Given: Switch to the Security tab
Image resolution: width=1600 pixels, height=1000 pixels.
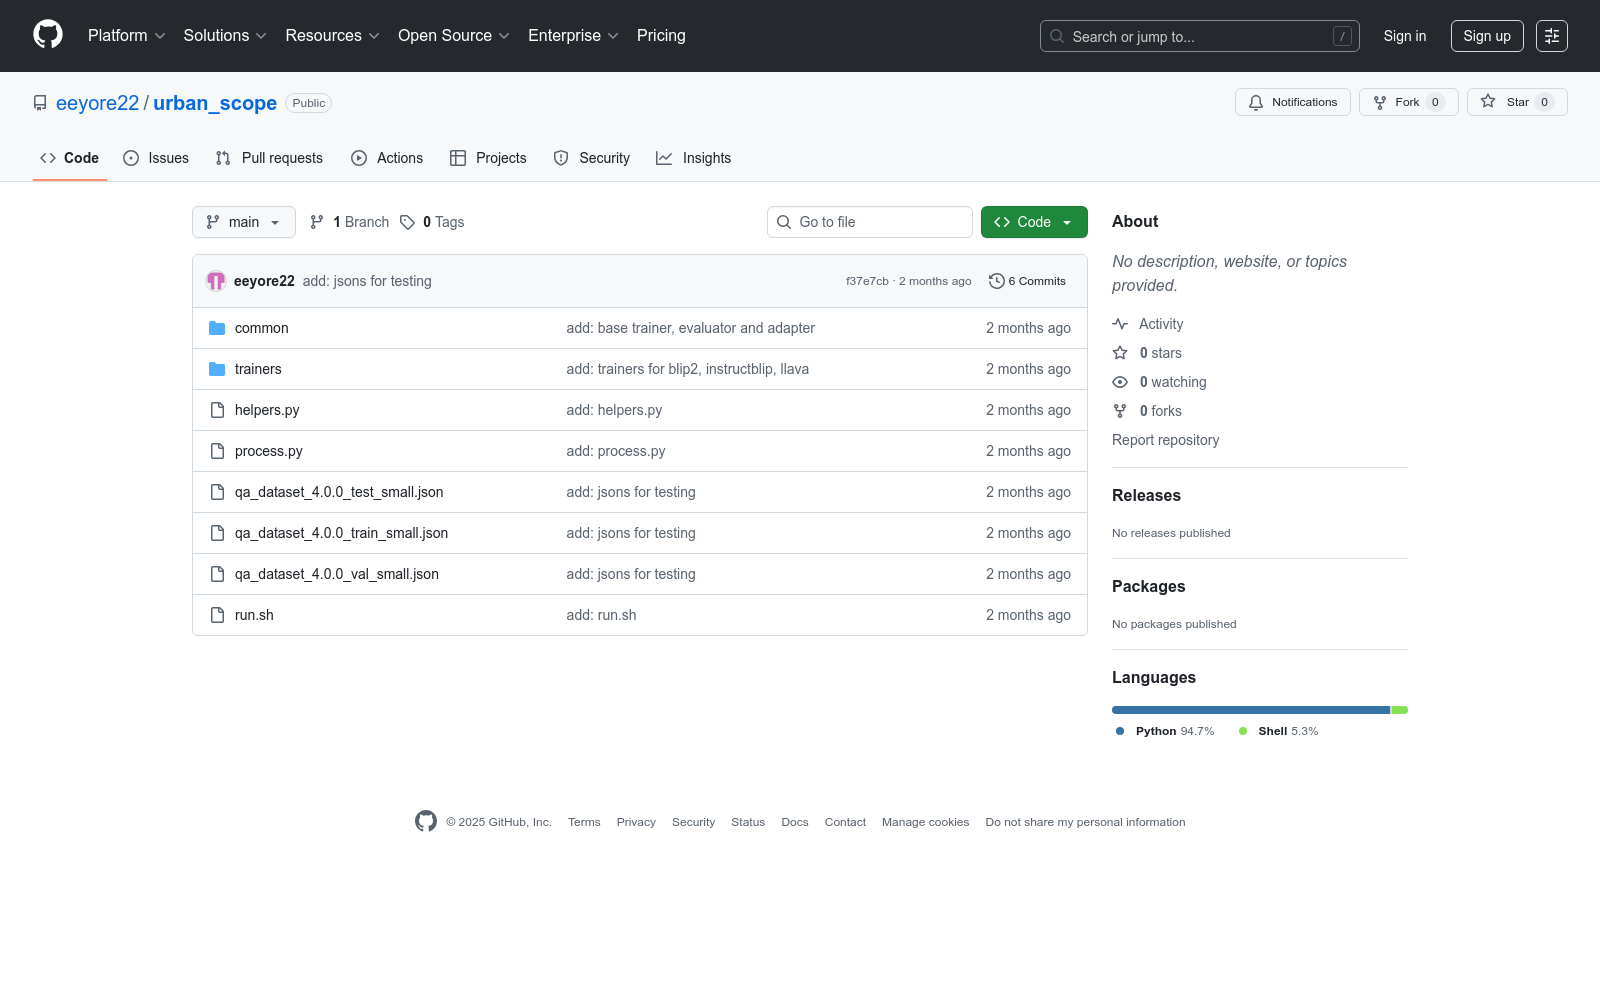Looking at the screenshot, I should [x=592, y=158].
